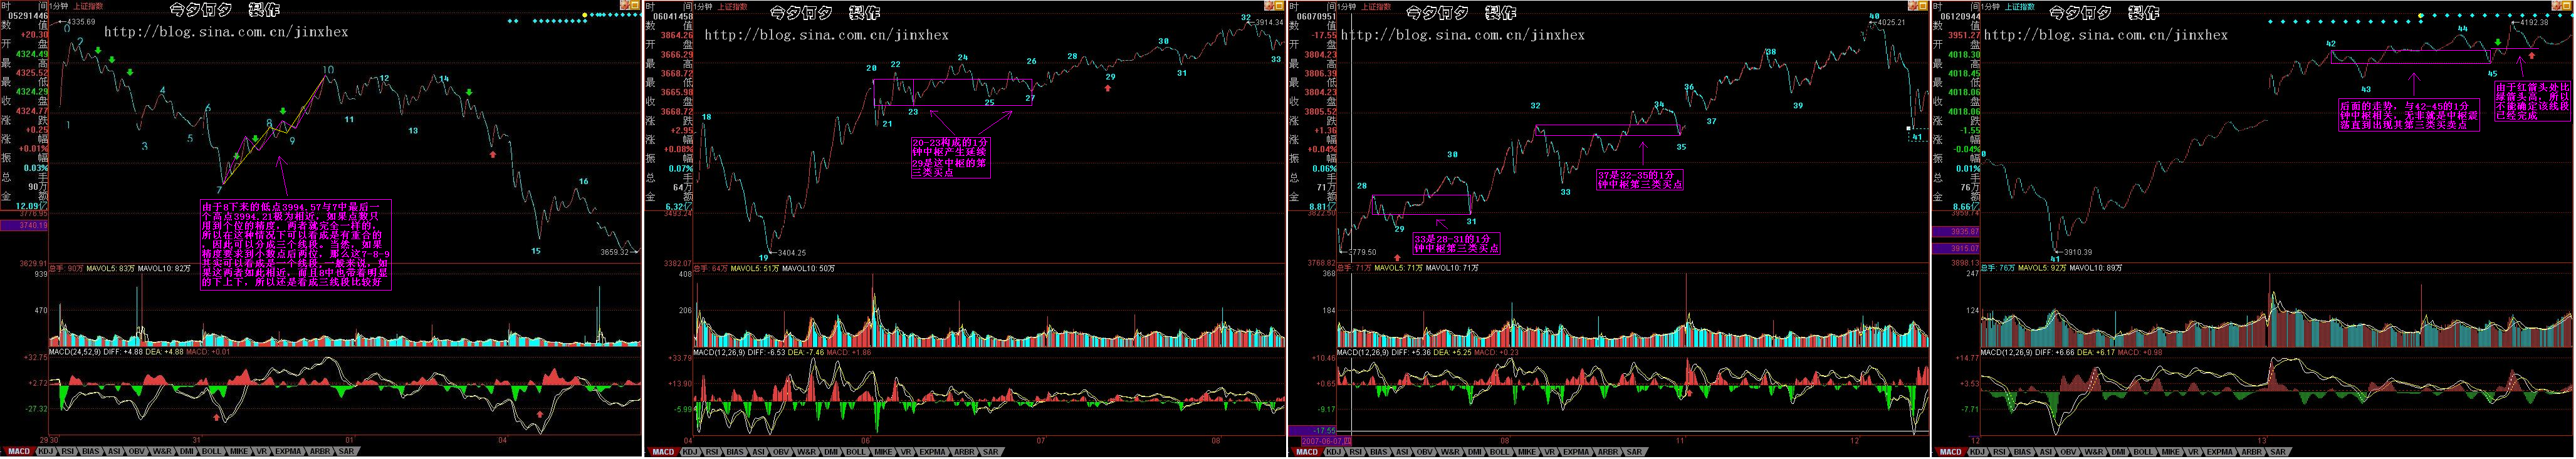This screenshot has height=459, width=2576.
Task: Click the annotation box about 32-35 in the third chart
Action: (x=1639, y=179)
